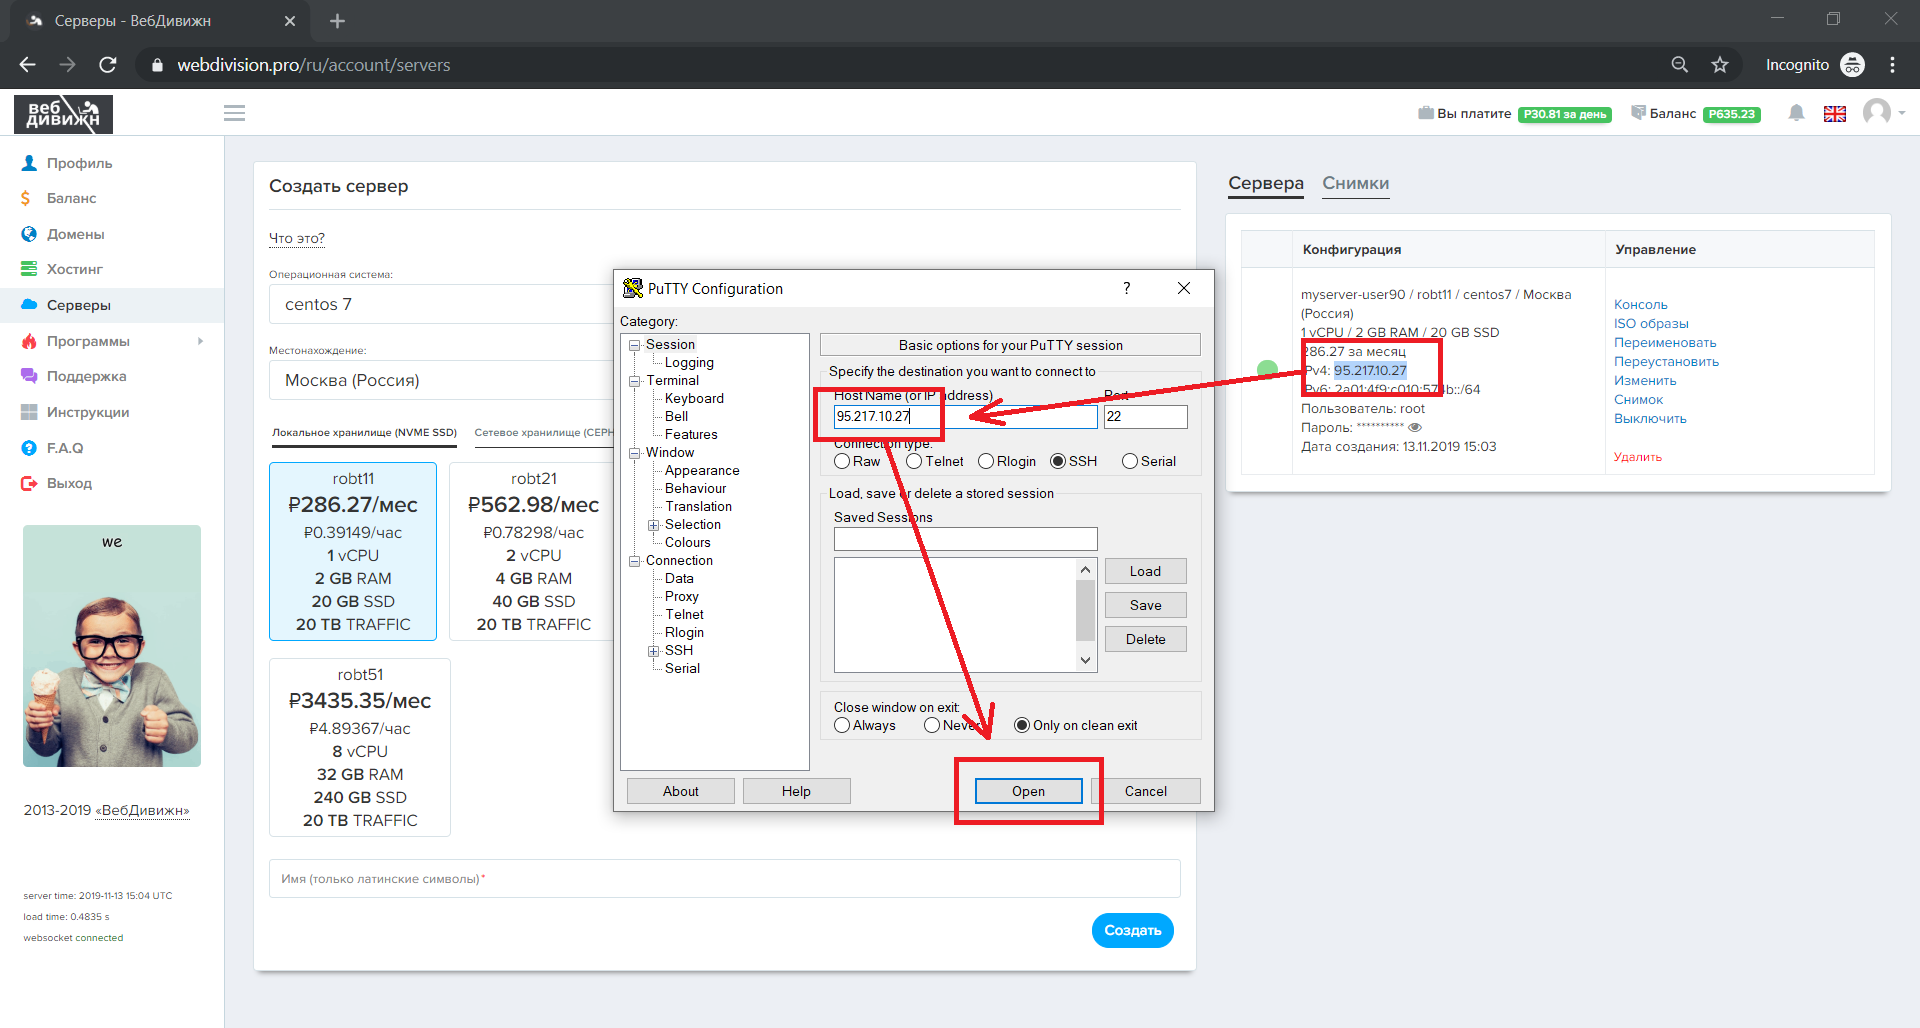Reveal password with the eye icon
This screenshot has width=1920, height=1028.
coord(1415,427)
